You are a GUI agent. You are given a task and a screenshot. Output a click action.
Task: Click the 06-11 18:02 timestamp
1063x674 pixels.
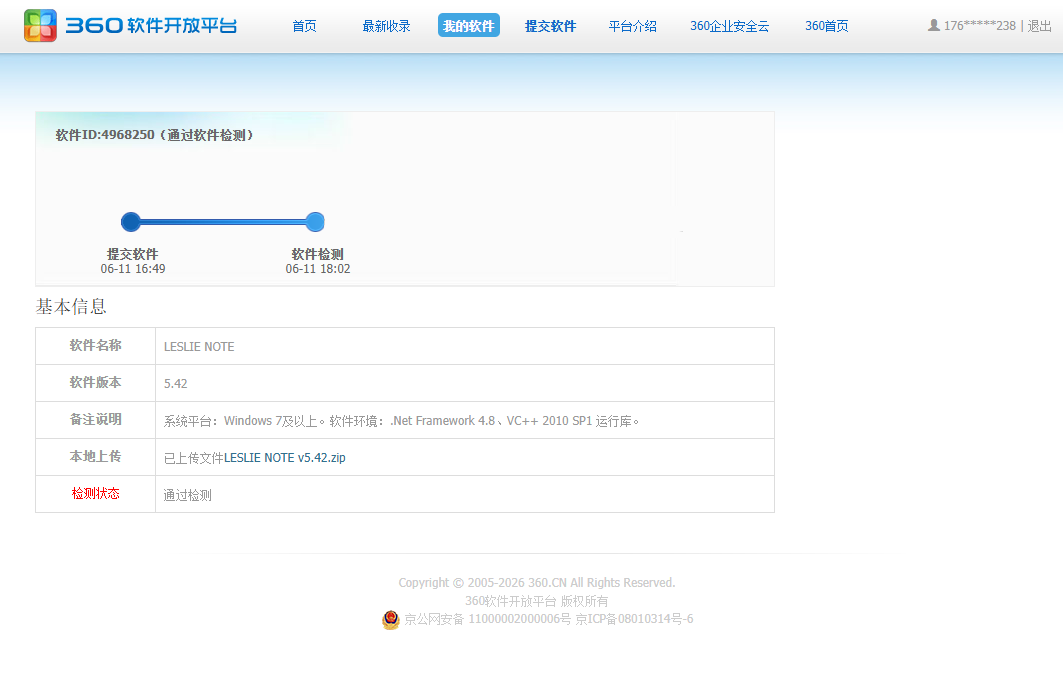(318, 269)
